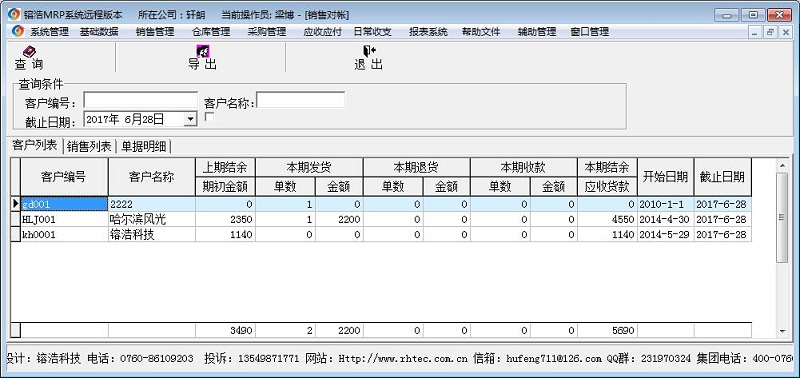
Task: Click the 2010-1-1 start date cell
Action: pyautogui.click(x=665, y=204)
